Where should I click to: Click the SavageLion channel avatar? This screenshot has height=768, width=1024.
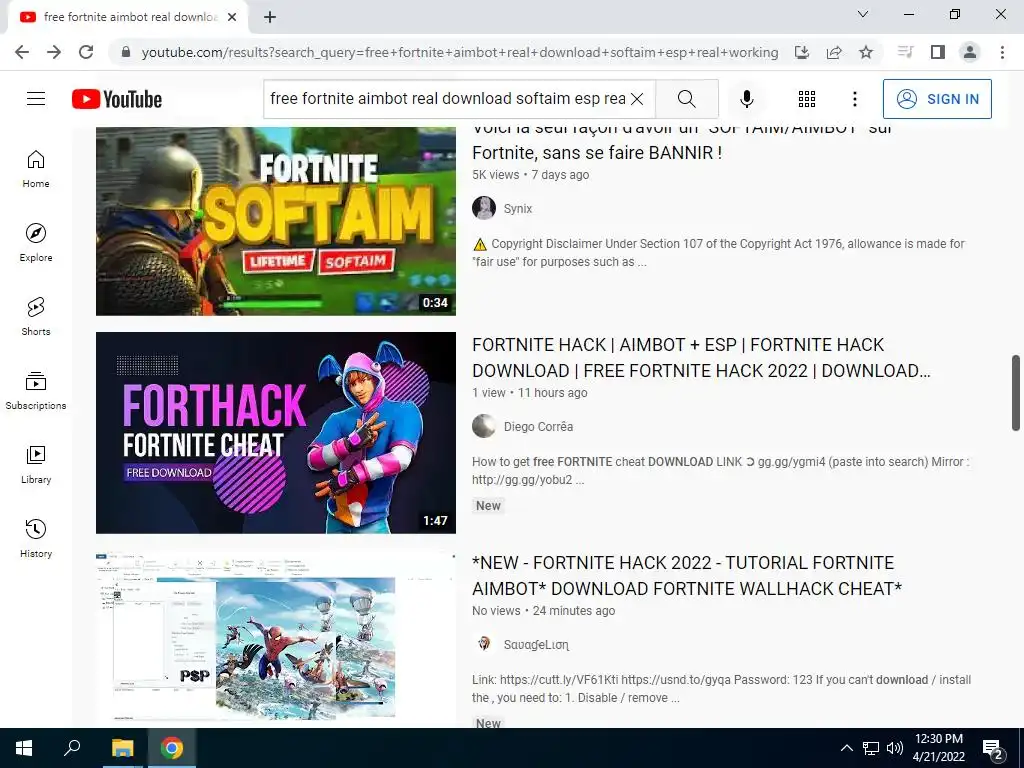click(484, 645)
